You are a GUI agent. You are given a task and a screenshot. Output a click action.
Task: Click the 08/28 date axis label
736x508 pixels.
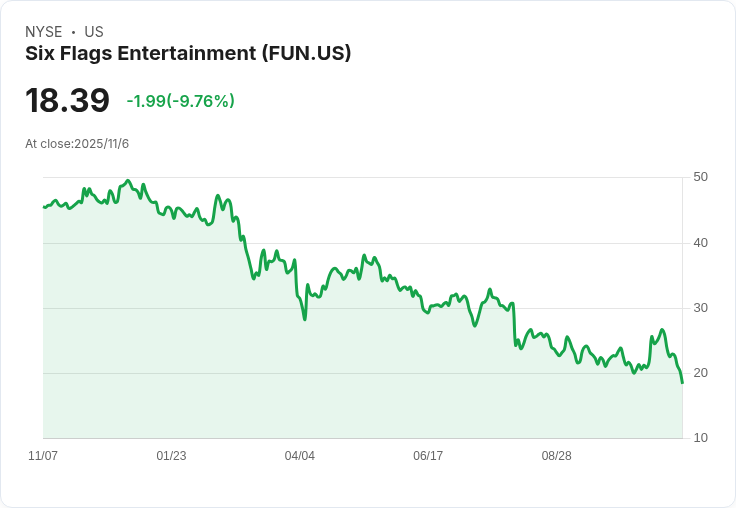(557, 456)
